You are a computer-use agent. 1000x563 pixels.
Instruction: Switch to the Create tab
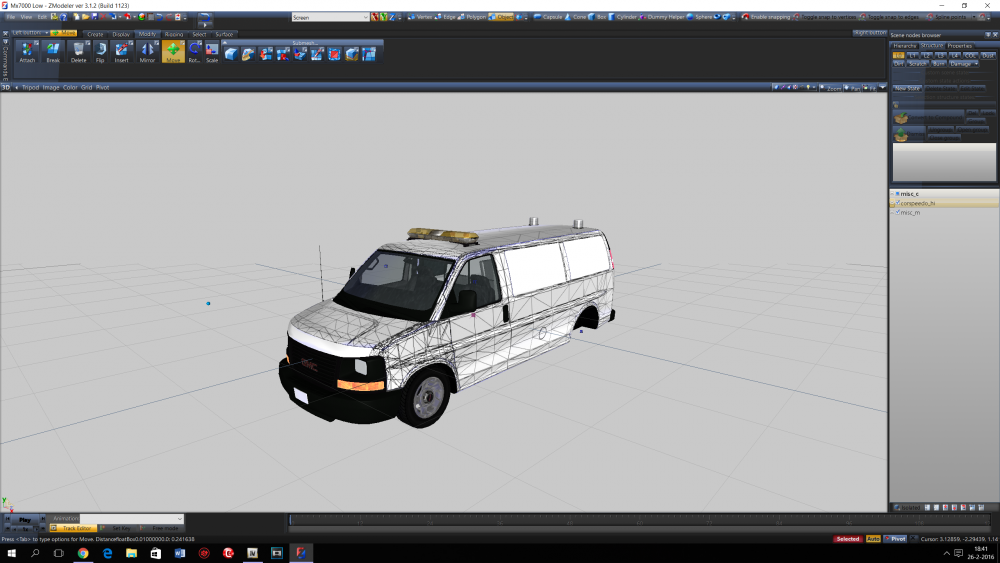[x=95, y=34]
